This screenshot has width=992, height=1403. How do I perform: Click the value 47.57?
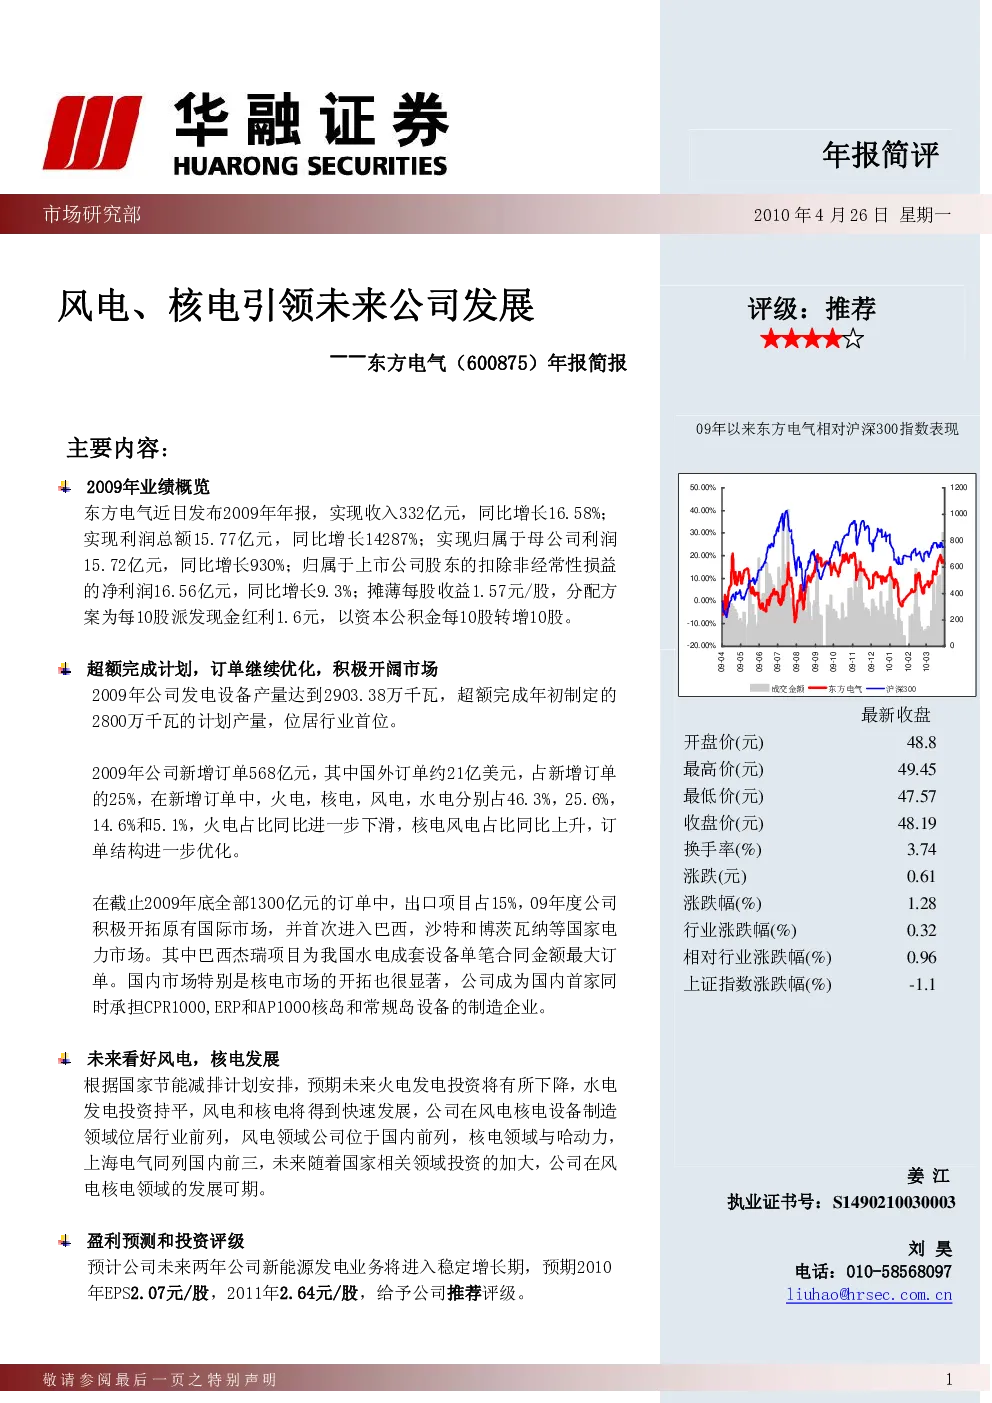(x=917, y=796)
